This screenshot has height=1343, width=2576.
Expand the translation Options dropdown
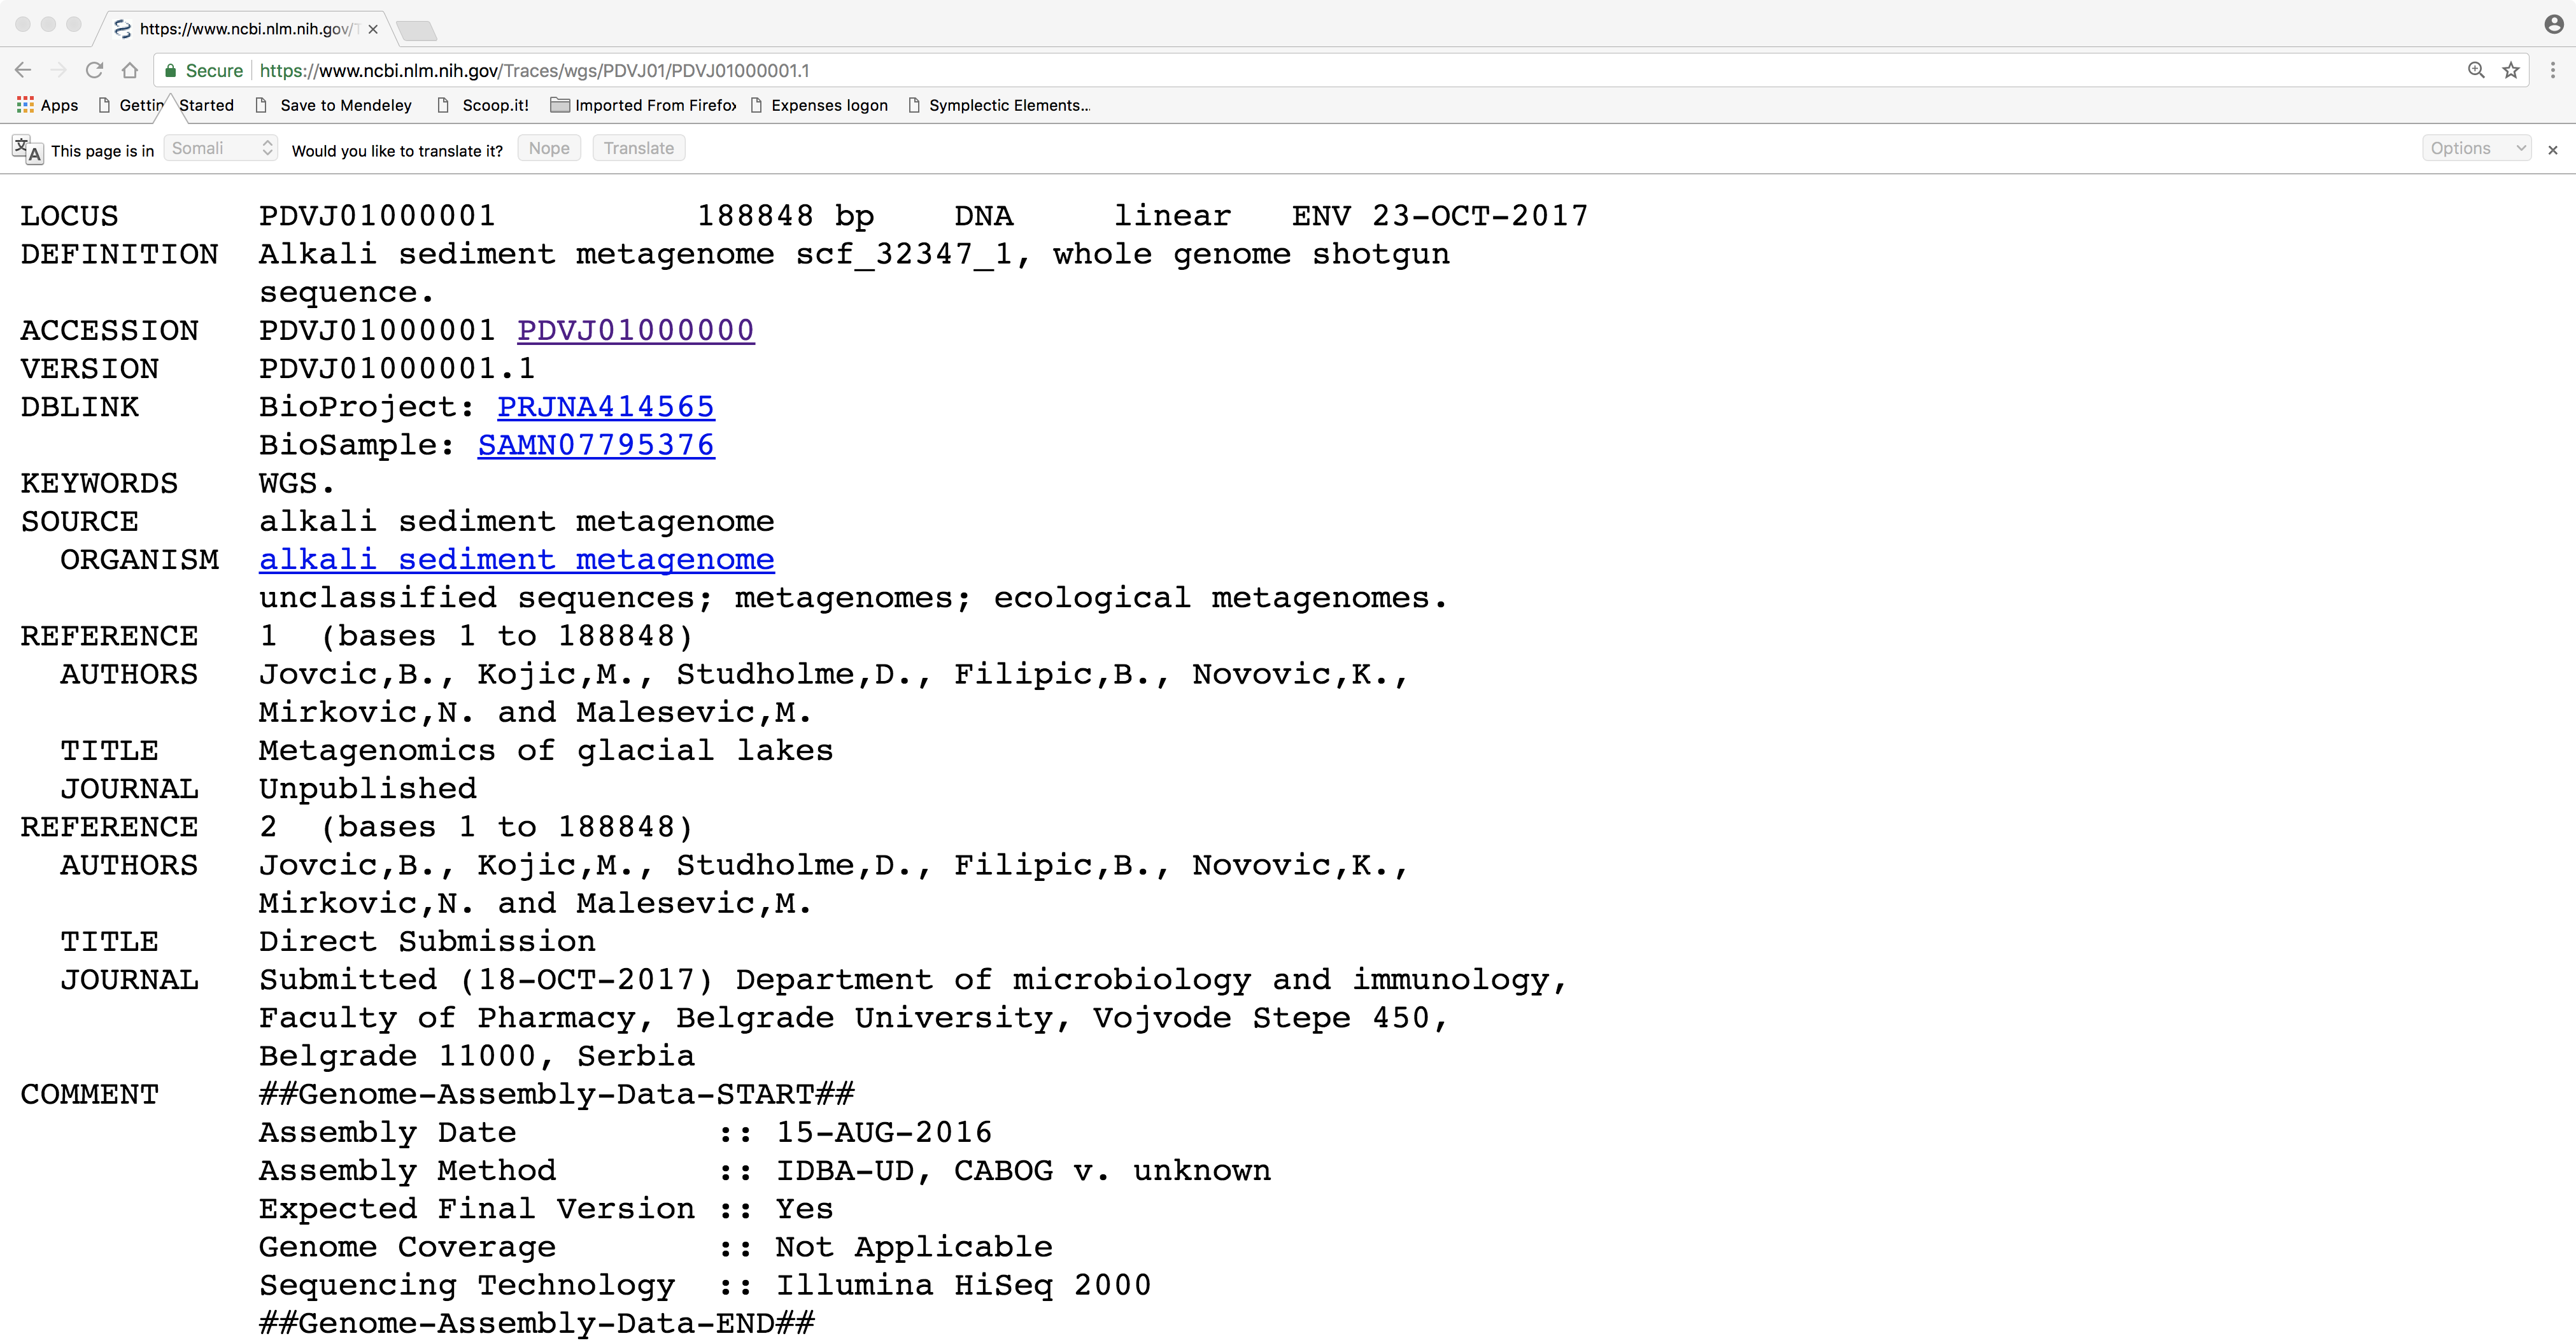point(2476,148)
